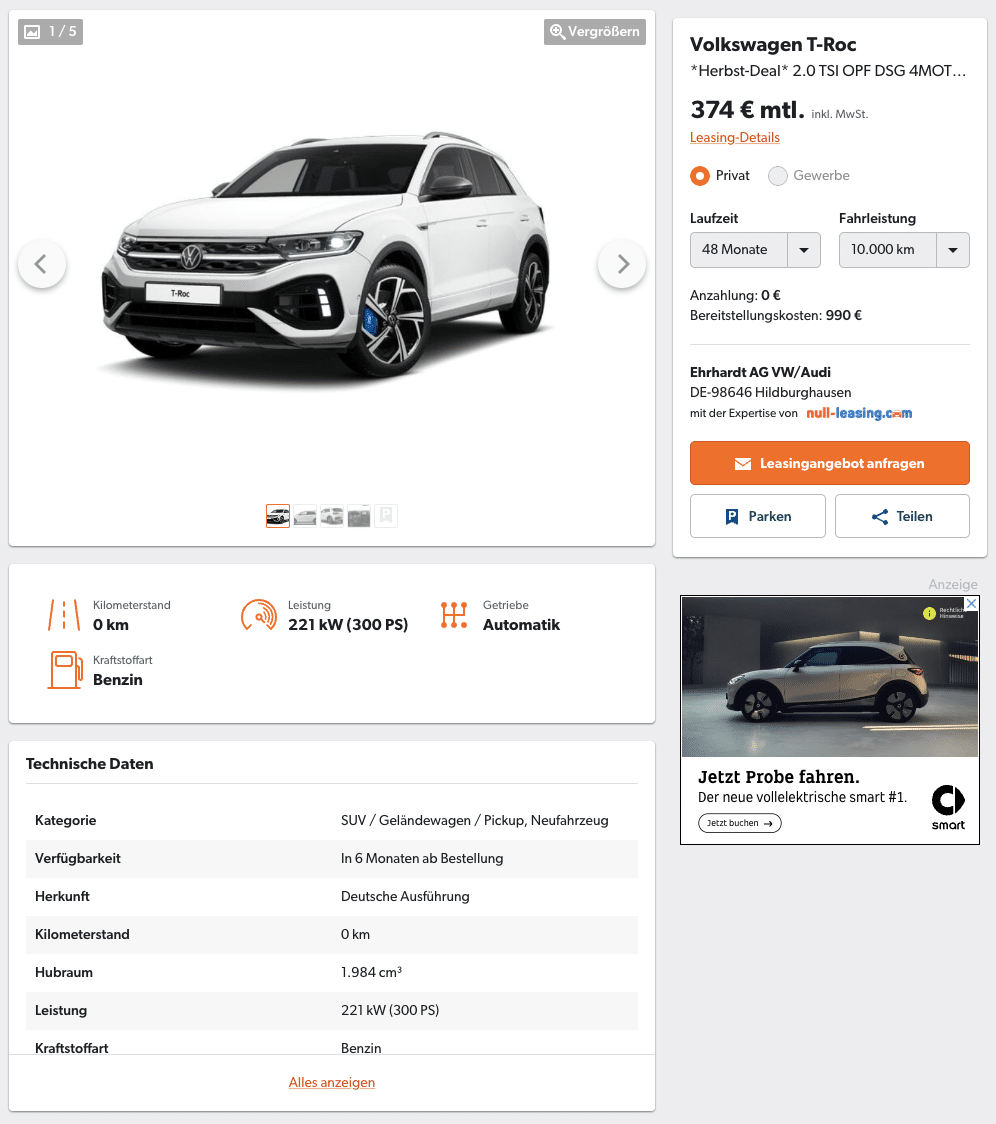Close the smart advertisement
The height and width of the screenshot is (1124, 996).
pos(971,604)
